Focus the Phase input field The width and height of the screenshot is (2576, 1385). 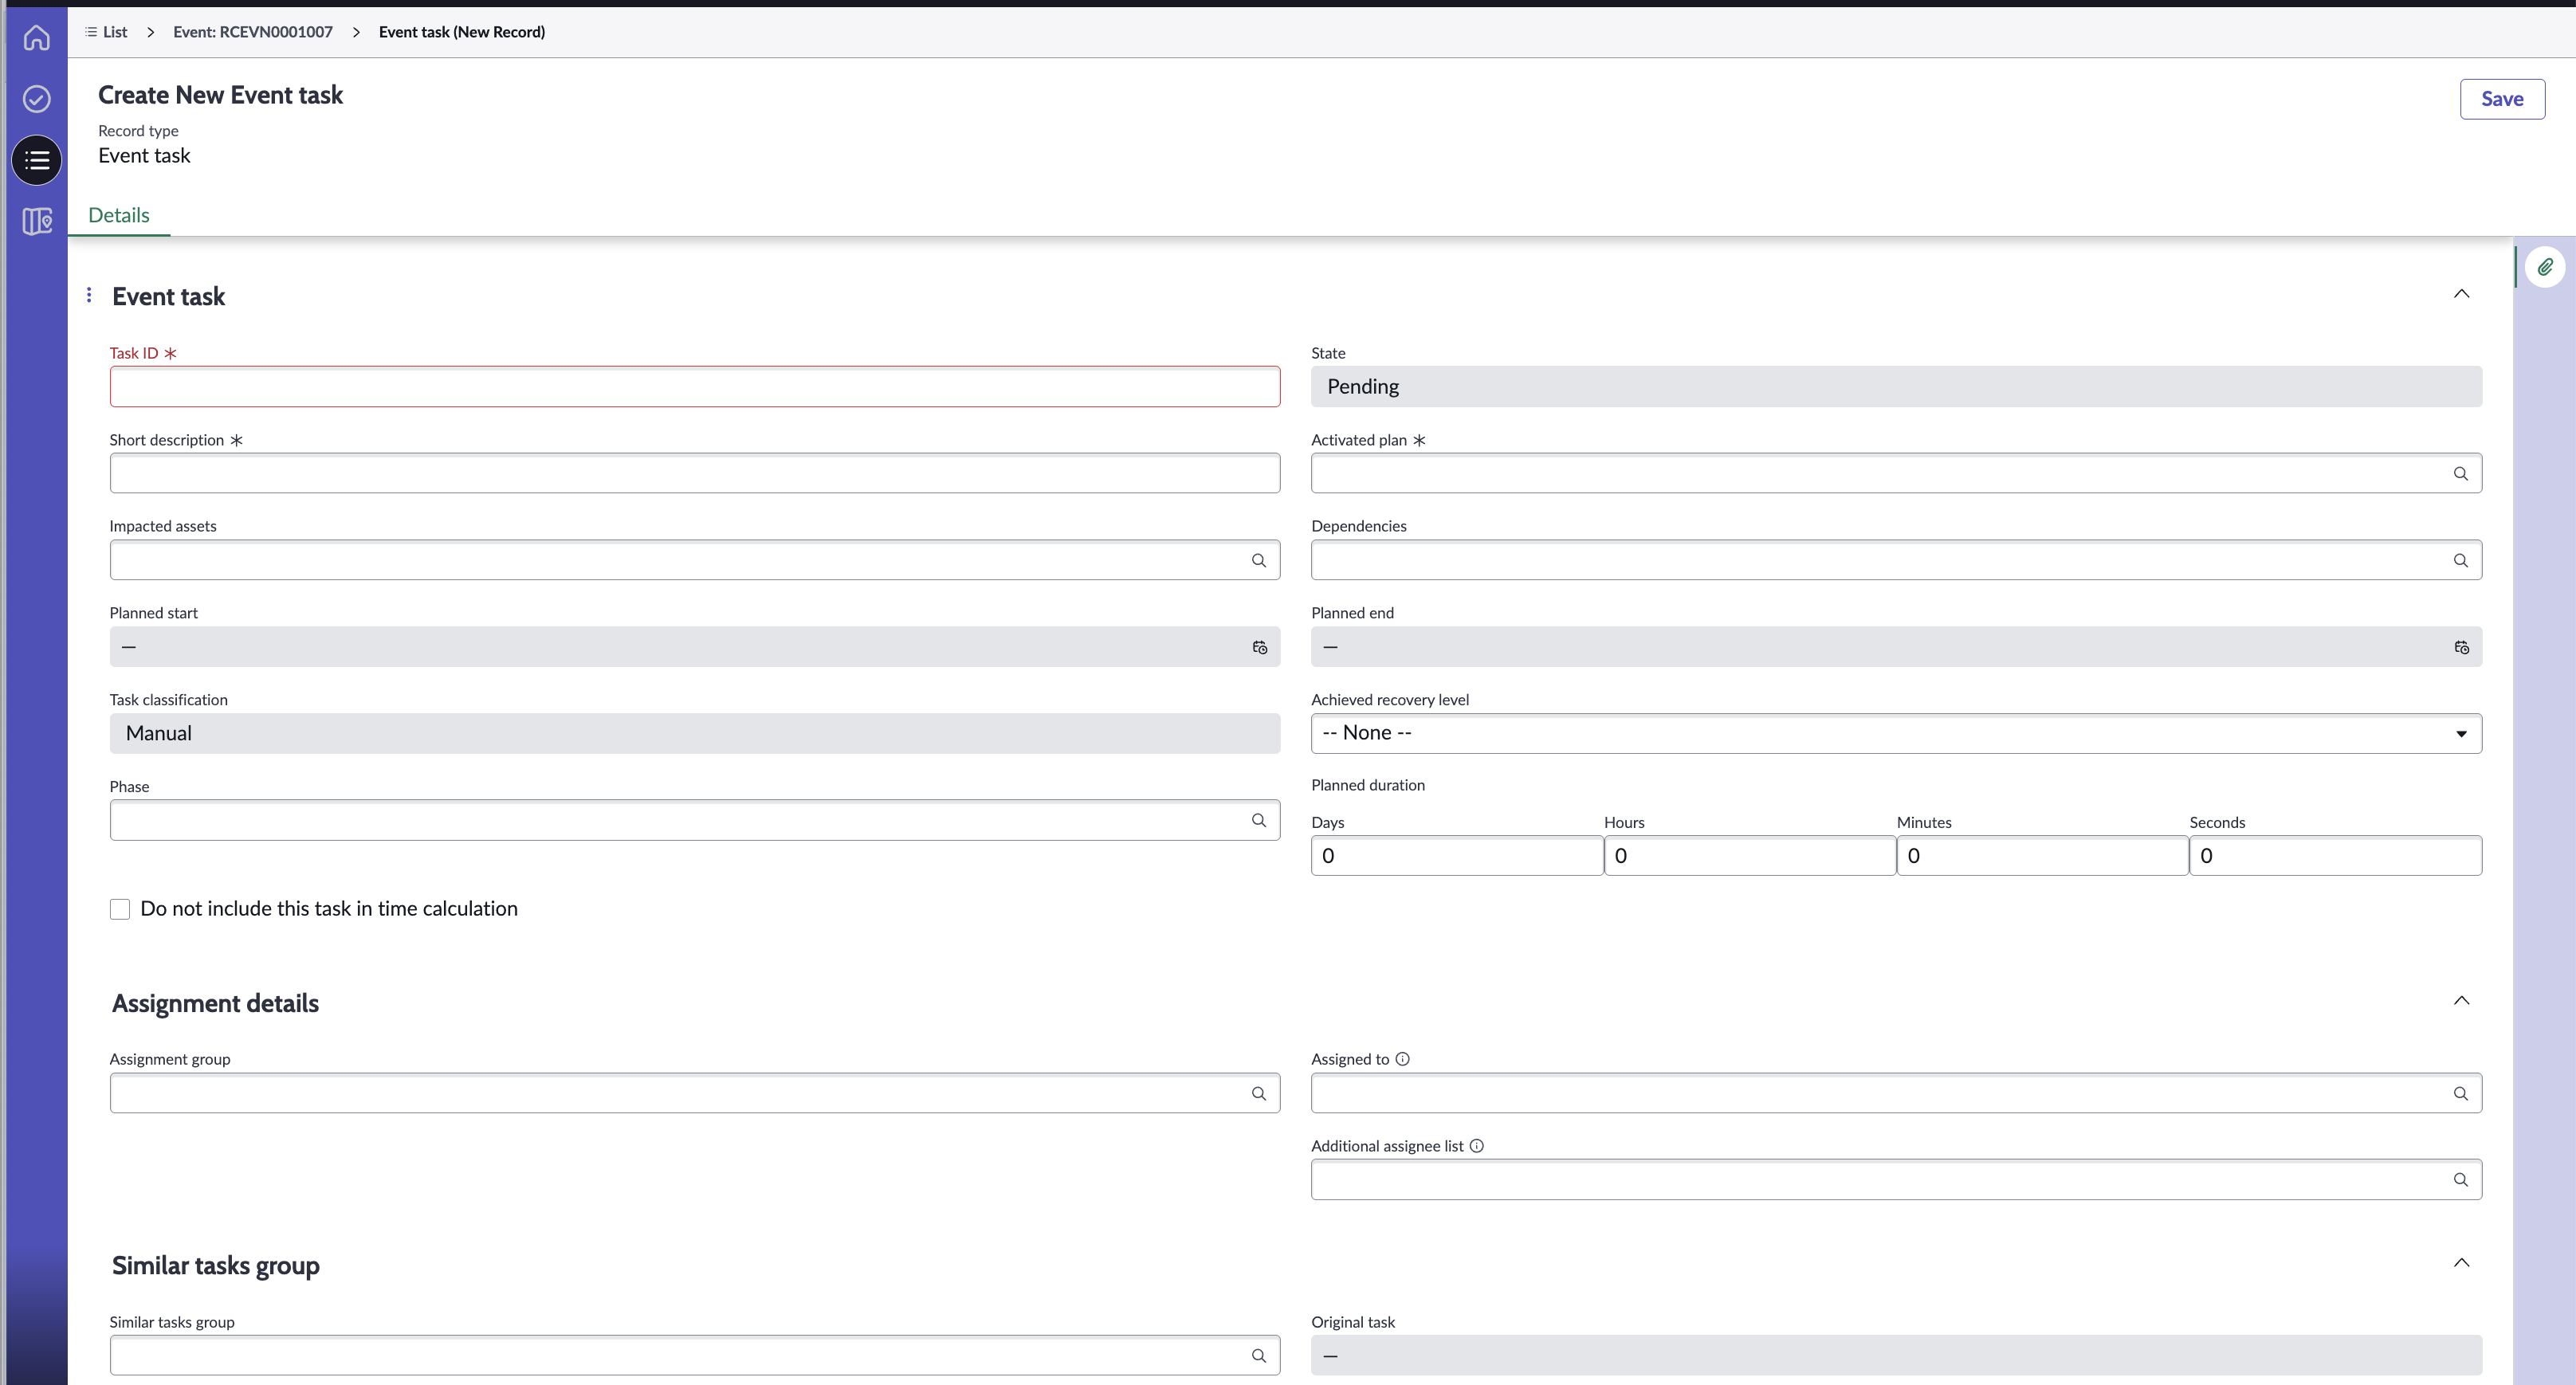click(695, 821)
